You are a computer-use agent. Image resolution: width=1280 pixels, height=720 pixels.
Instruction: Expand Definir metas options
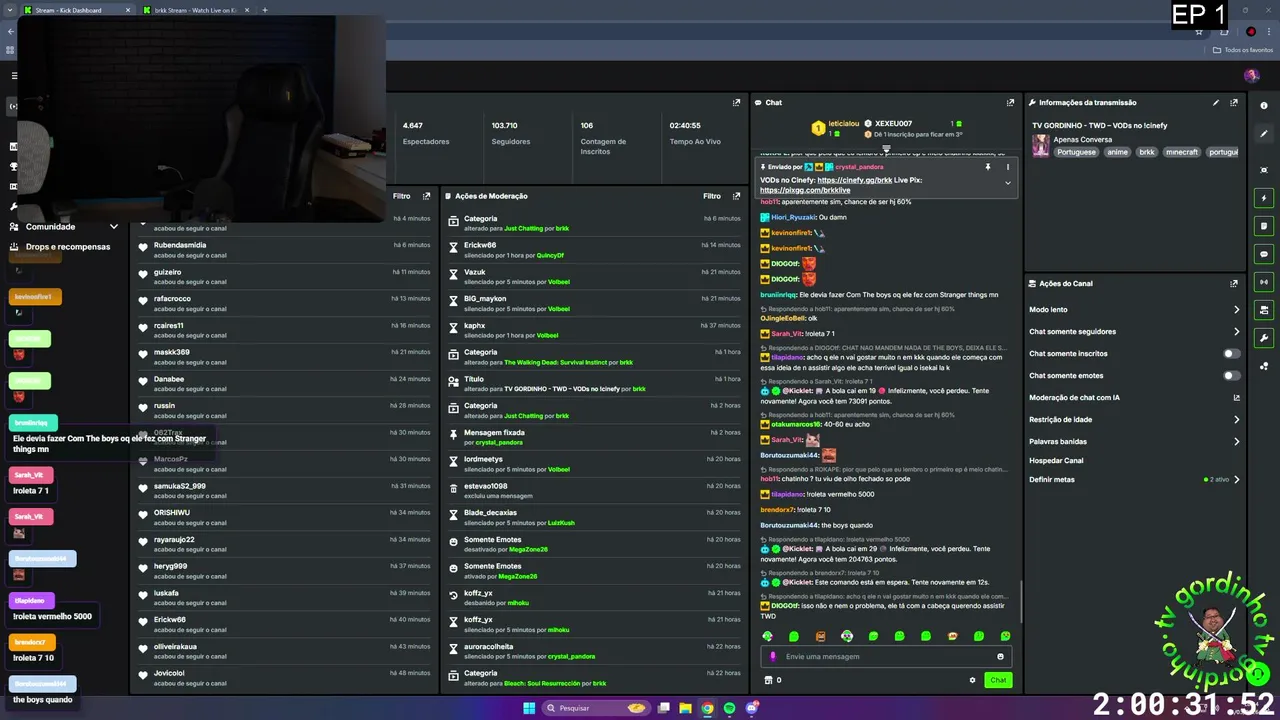1236,480
